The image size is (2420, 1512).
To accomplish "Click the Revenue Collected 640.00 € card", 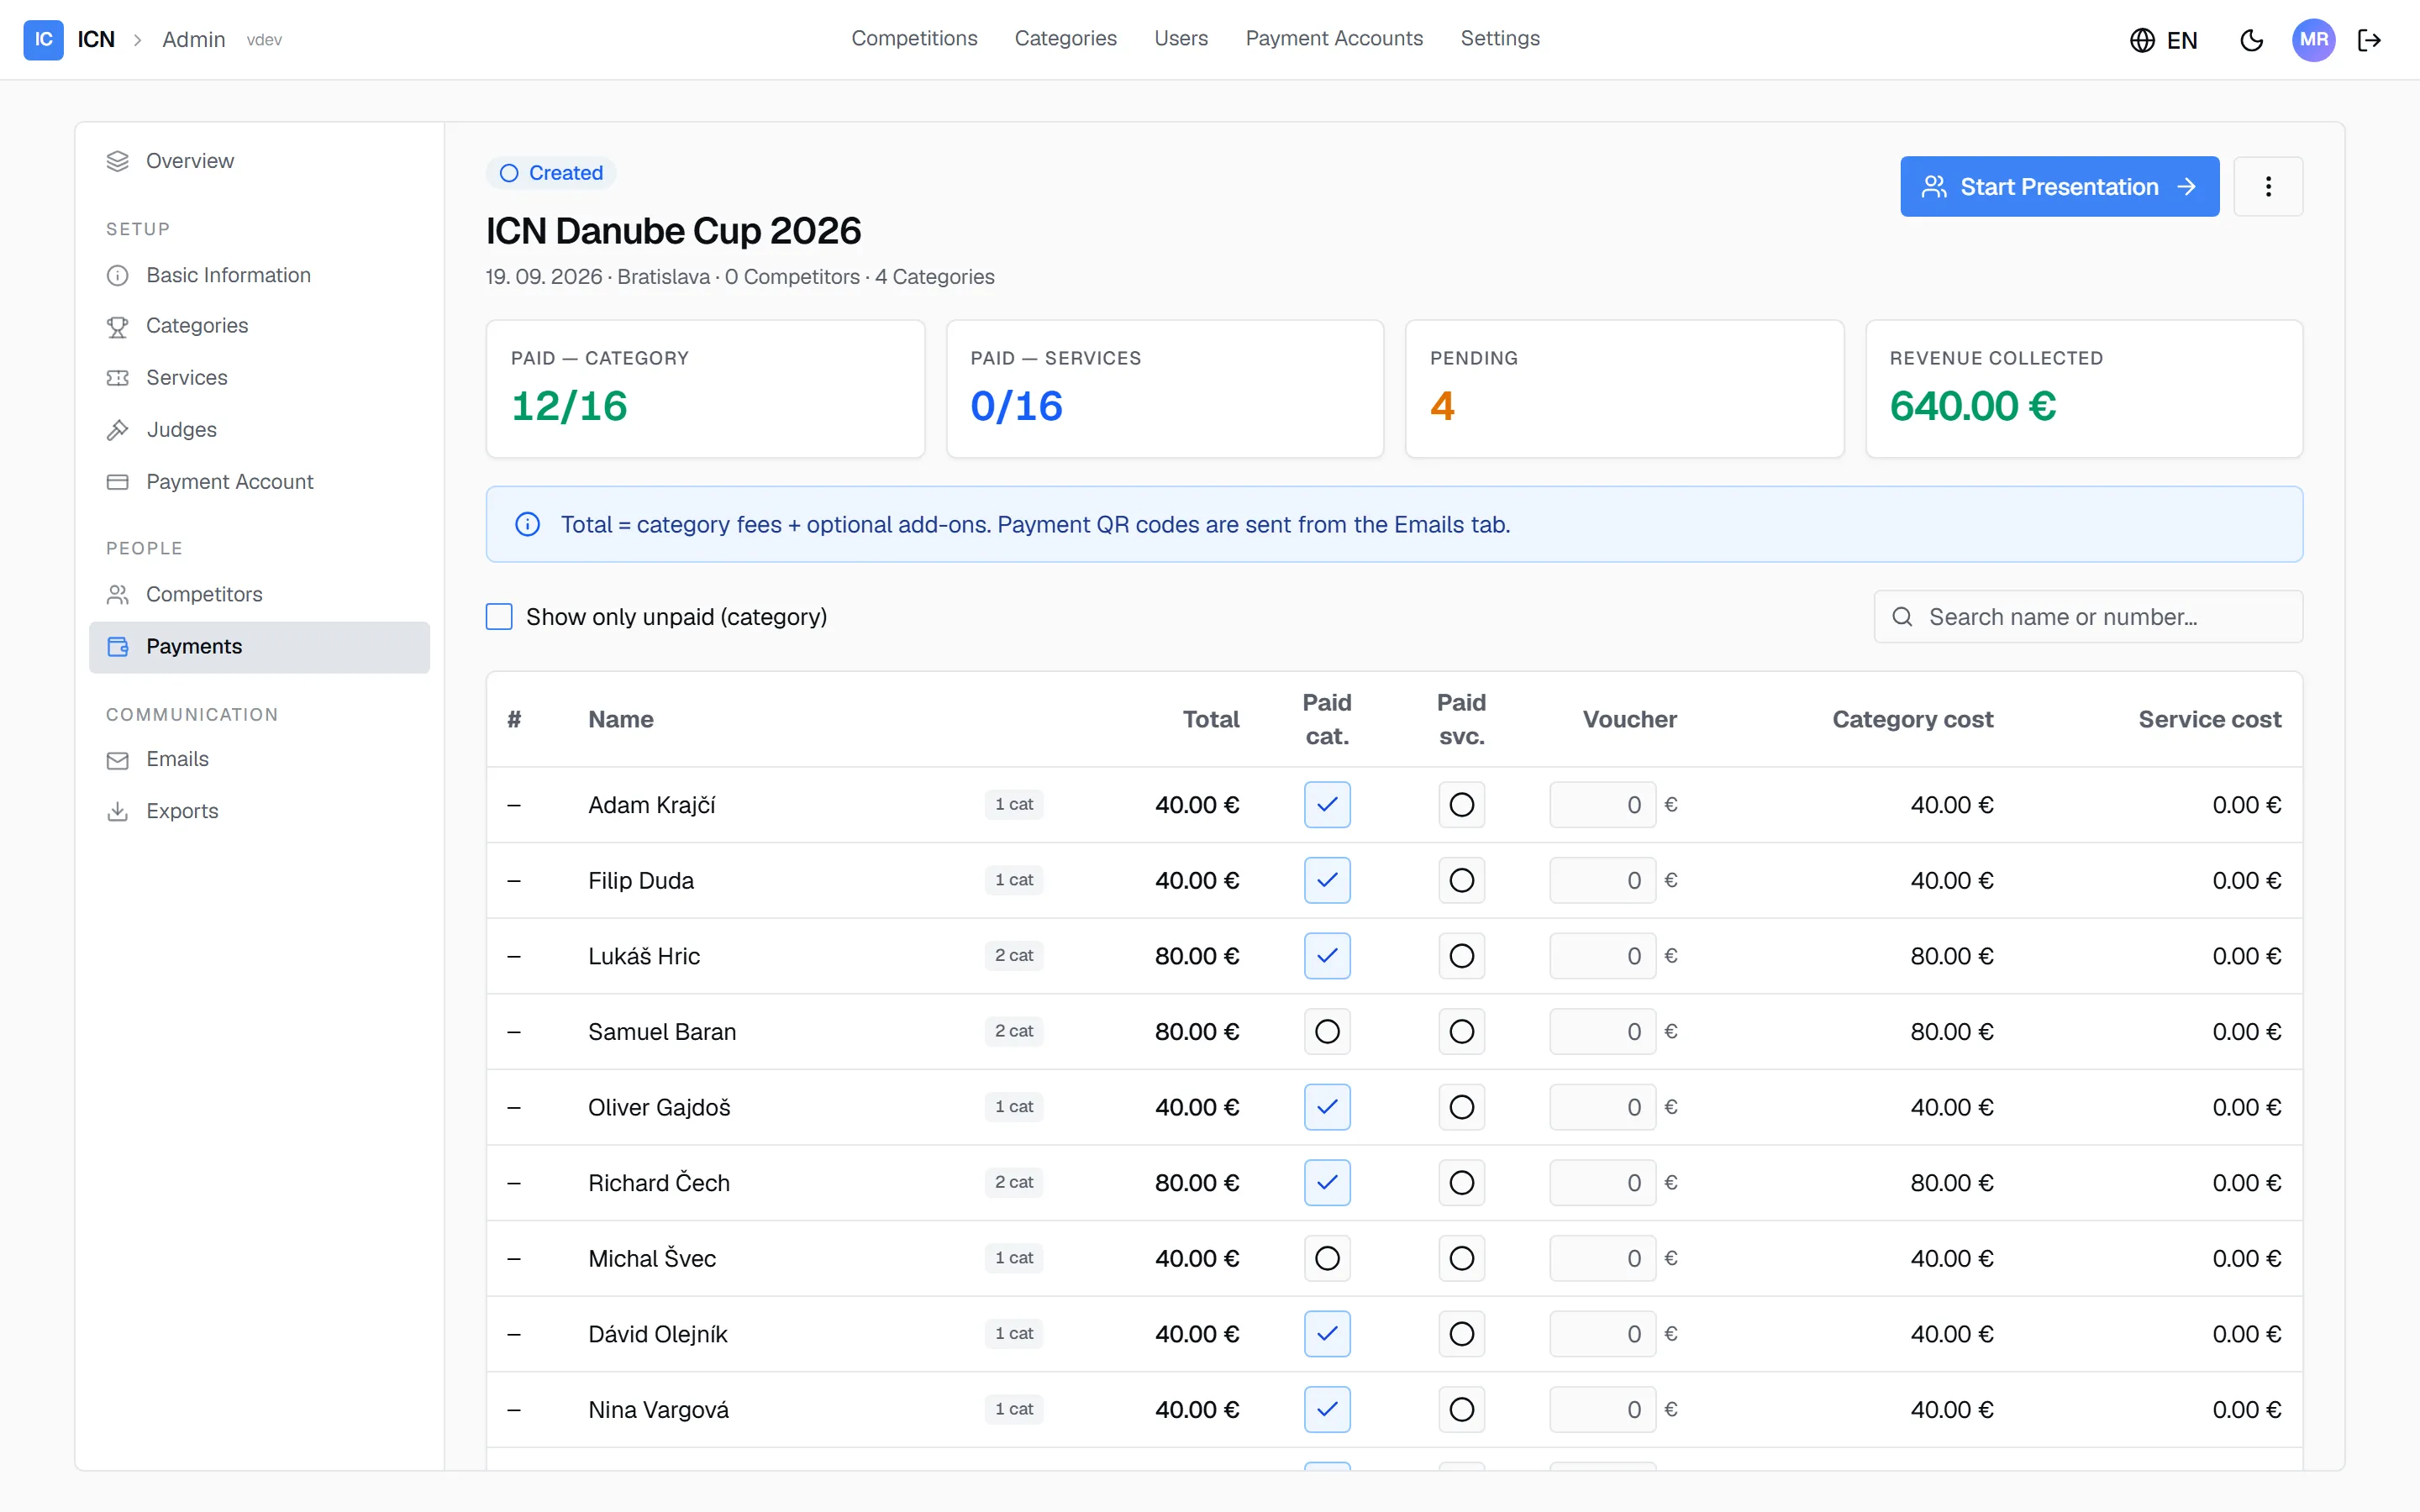I will coord(2084,389).
